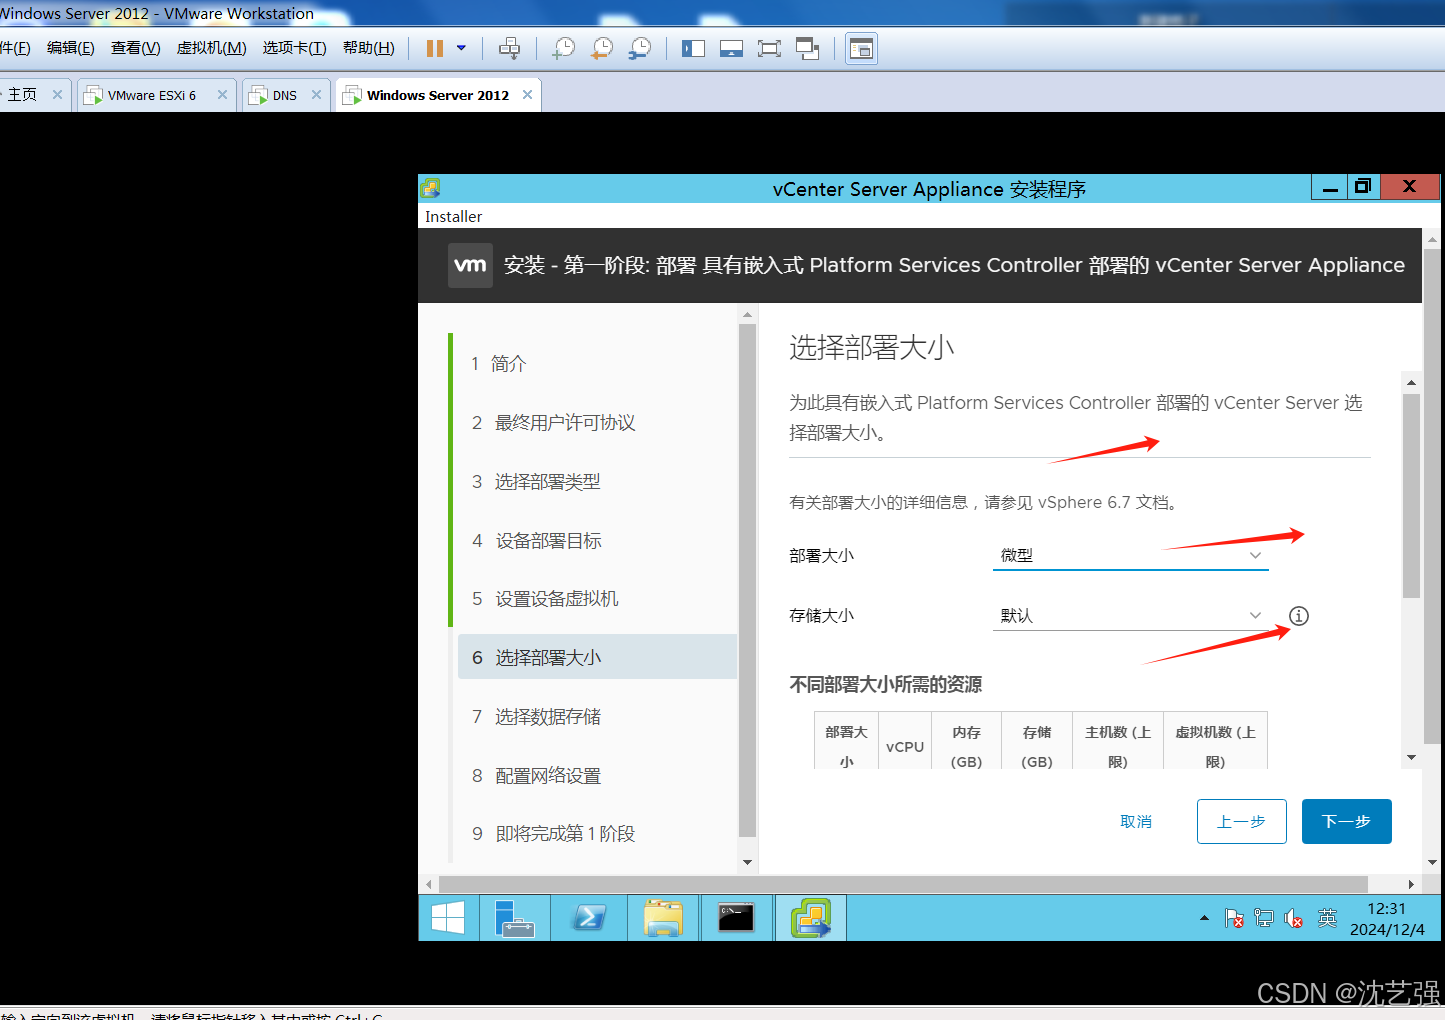The height and width of the screenshot is (1020, 1445).
Task: Click the Action Center flag tray icon
Action: [x=1235, y=918]
